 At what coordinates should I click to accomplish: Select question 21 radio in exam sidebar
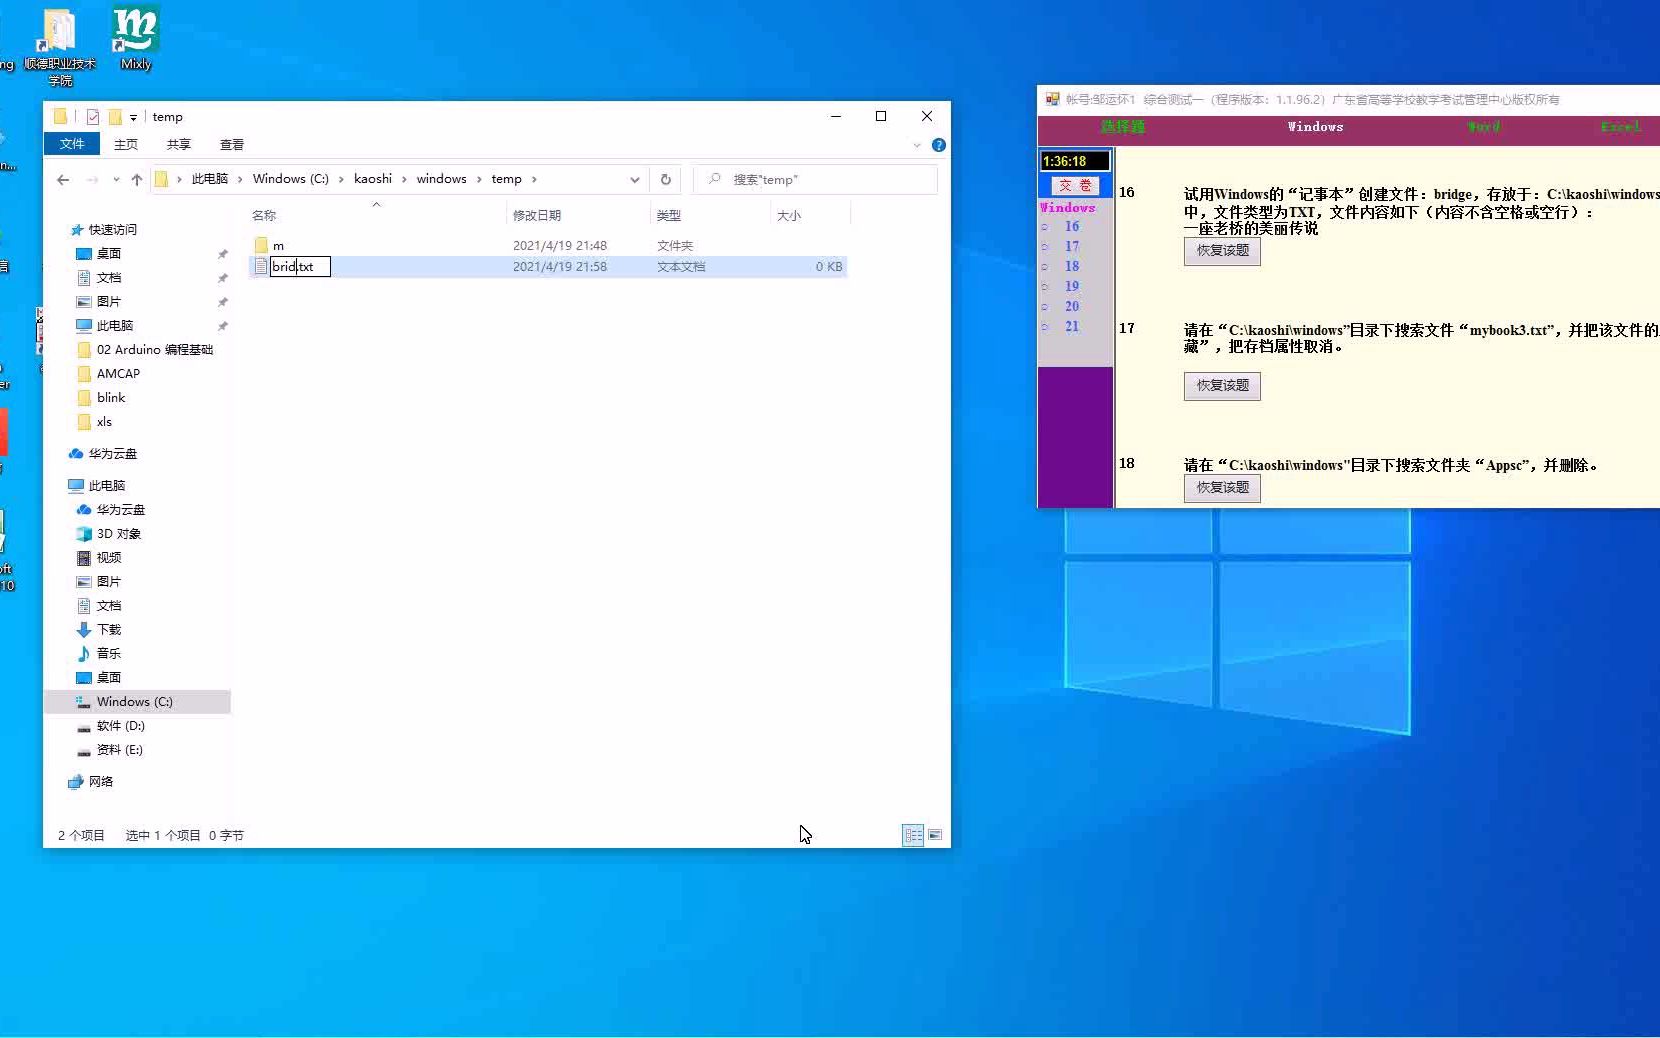(x=1045, y=327)
